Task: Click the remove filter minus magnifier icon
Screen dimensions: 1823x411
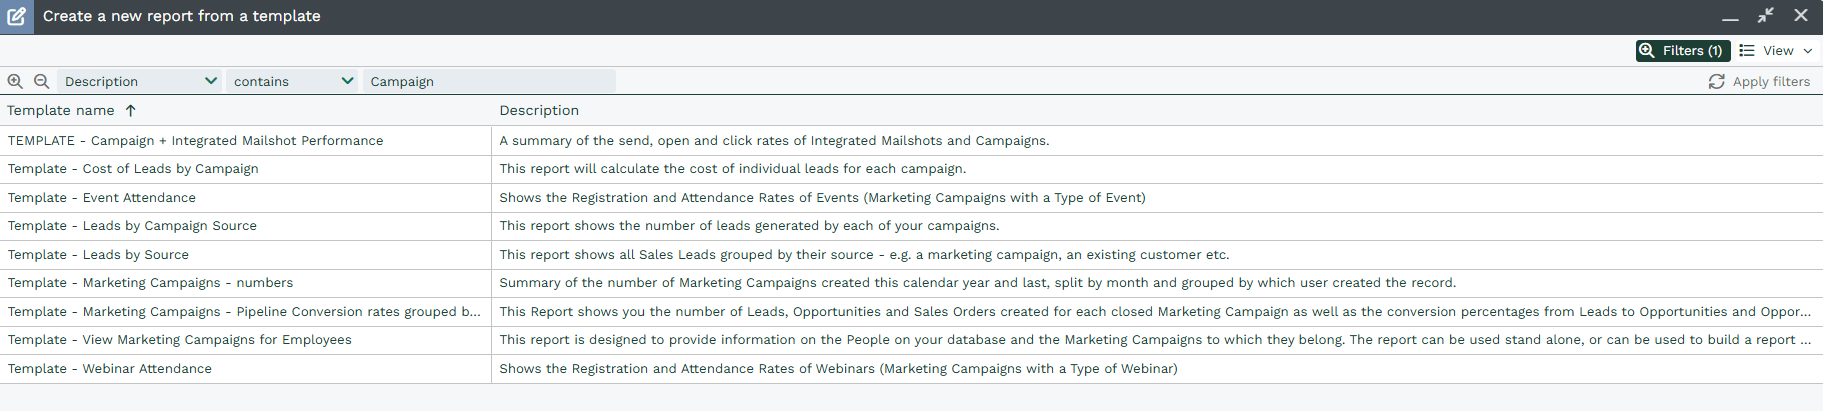Action: coord(41,81)
